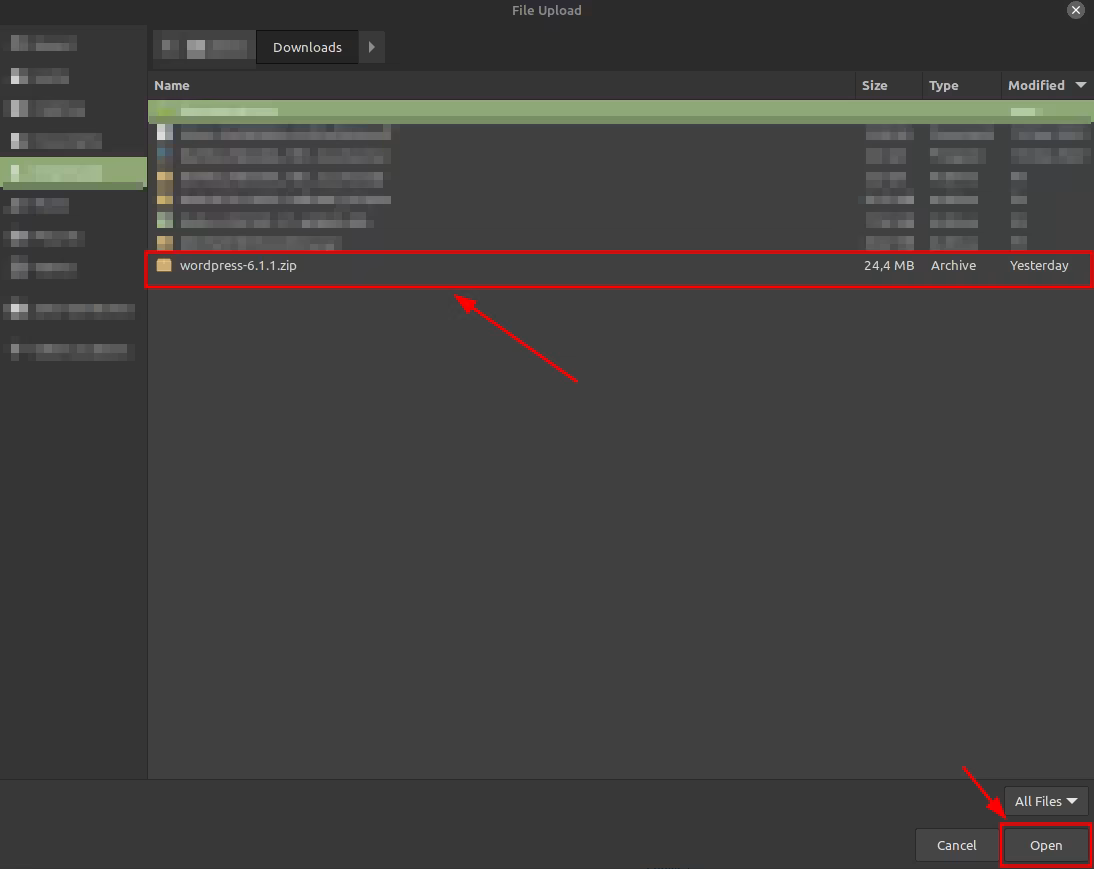Click the Modified column header

pos(1035,86)
